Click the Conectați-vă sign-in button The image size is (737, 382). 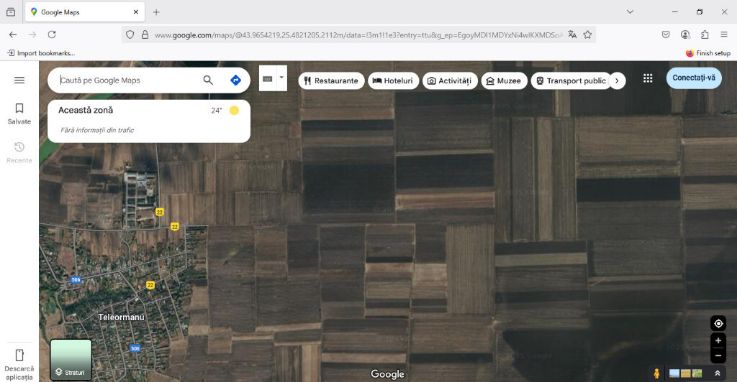(694, 78)
